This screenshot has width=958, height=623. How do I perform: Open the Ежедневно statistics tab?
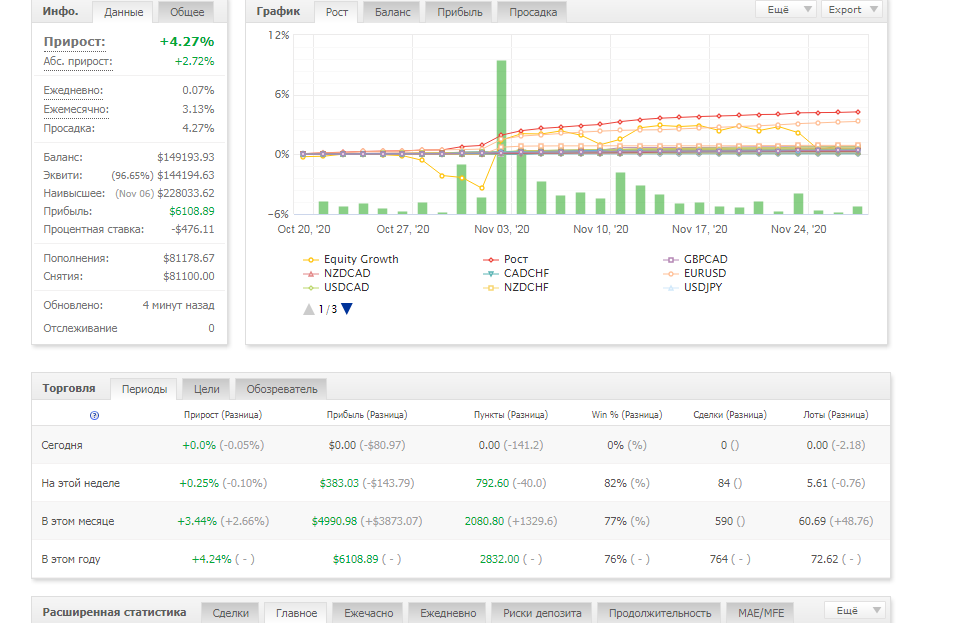tap(448, 613)
